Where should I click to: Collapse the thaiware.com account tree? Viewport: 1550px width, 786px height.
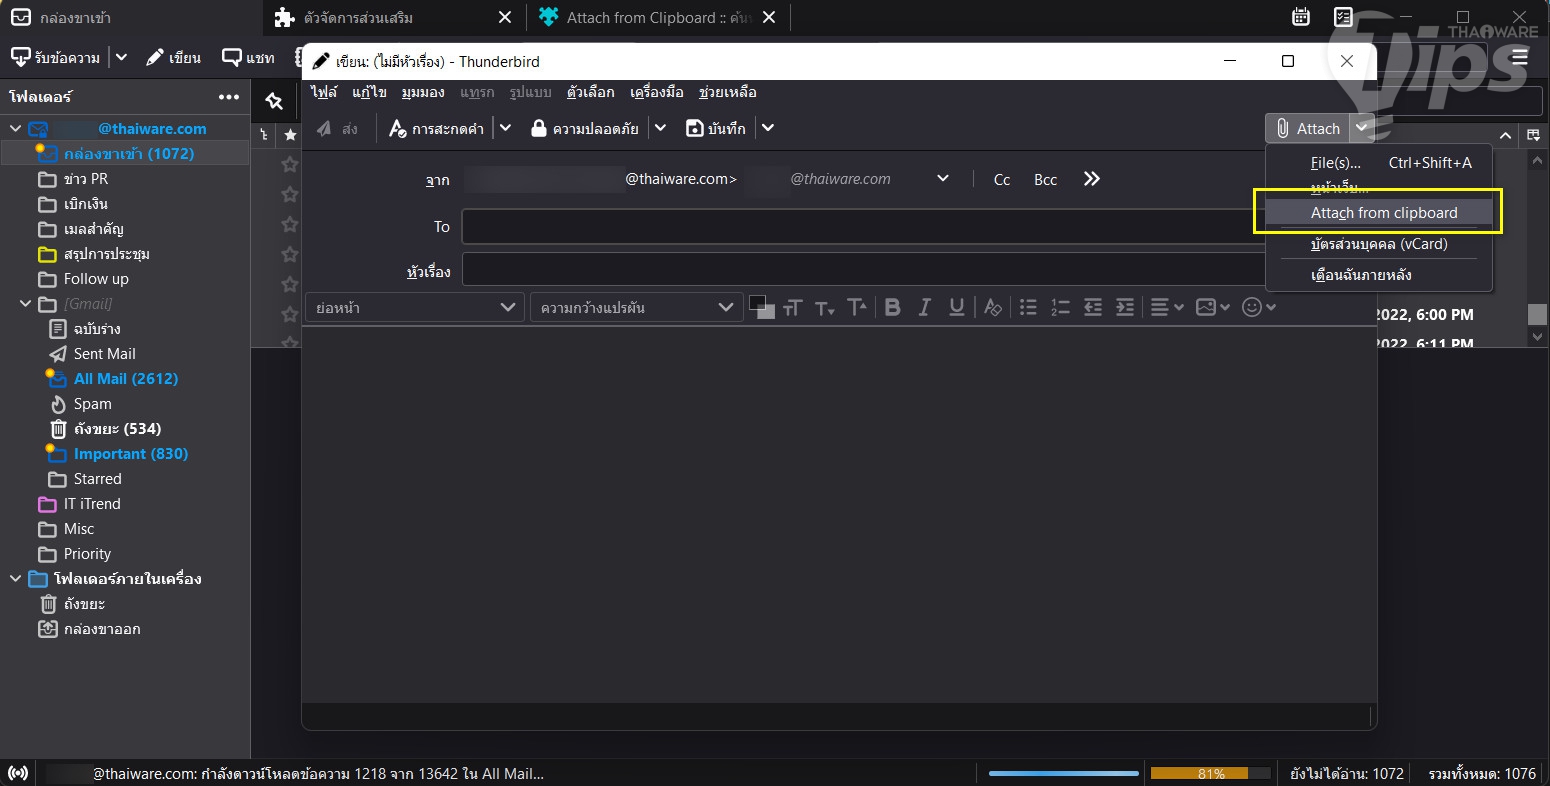[15, 129]
